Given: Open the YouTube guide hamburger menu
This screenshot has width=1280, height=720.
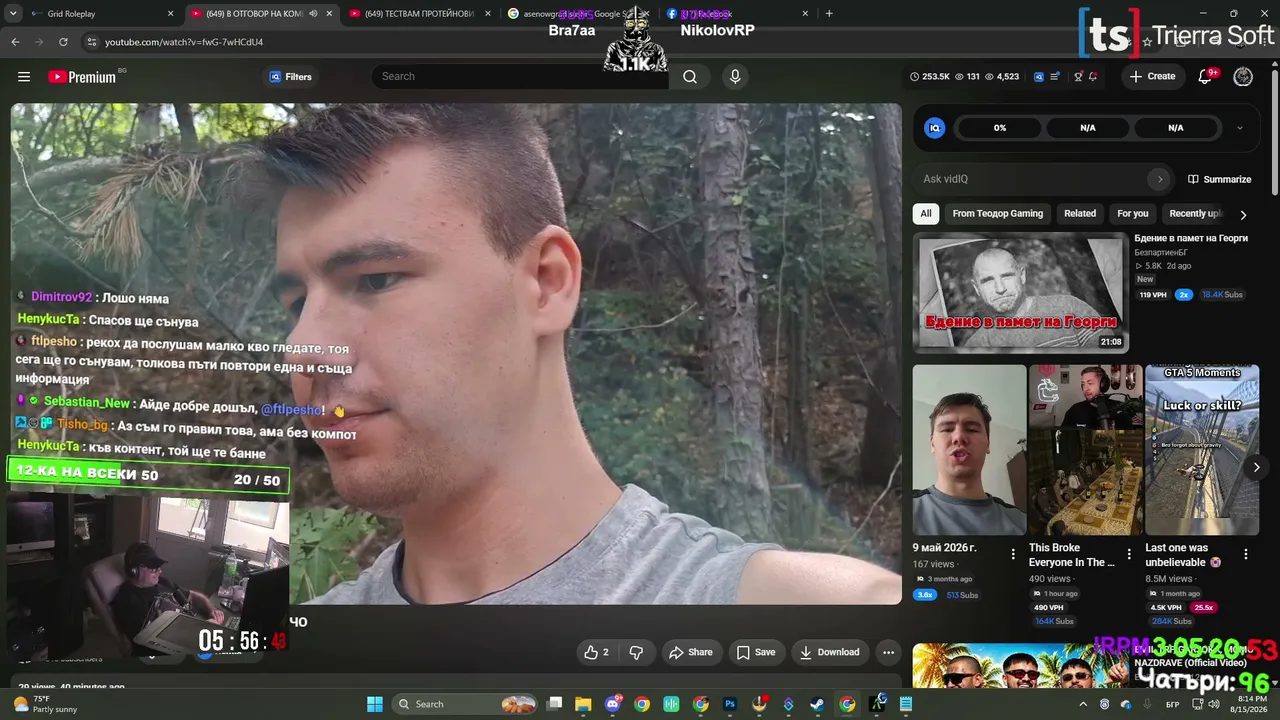Looking at the screenshot, I should (24, 77).
